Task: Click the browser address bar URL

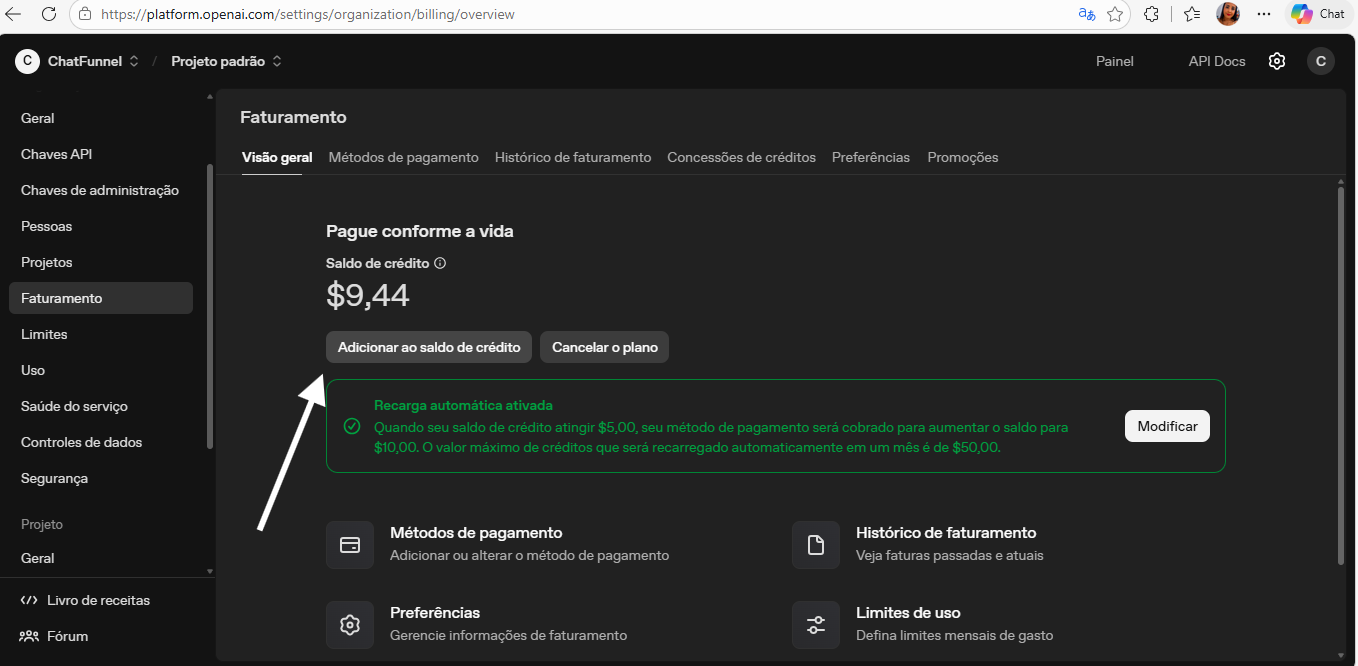Action: point(308,15)
